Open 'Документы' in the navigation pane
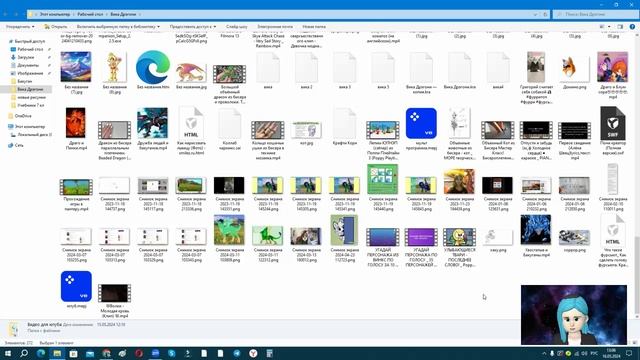This screenshot has height=360, width=640. (x=28, y=65)
